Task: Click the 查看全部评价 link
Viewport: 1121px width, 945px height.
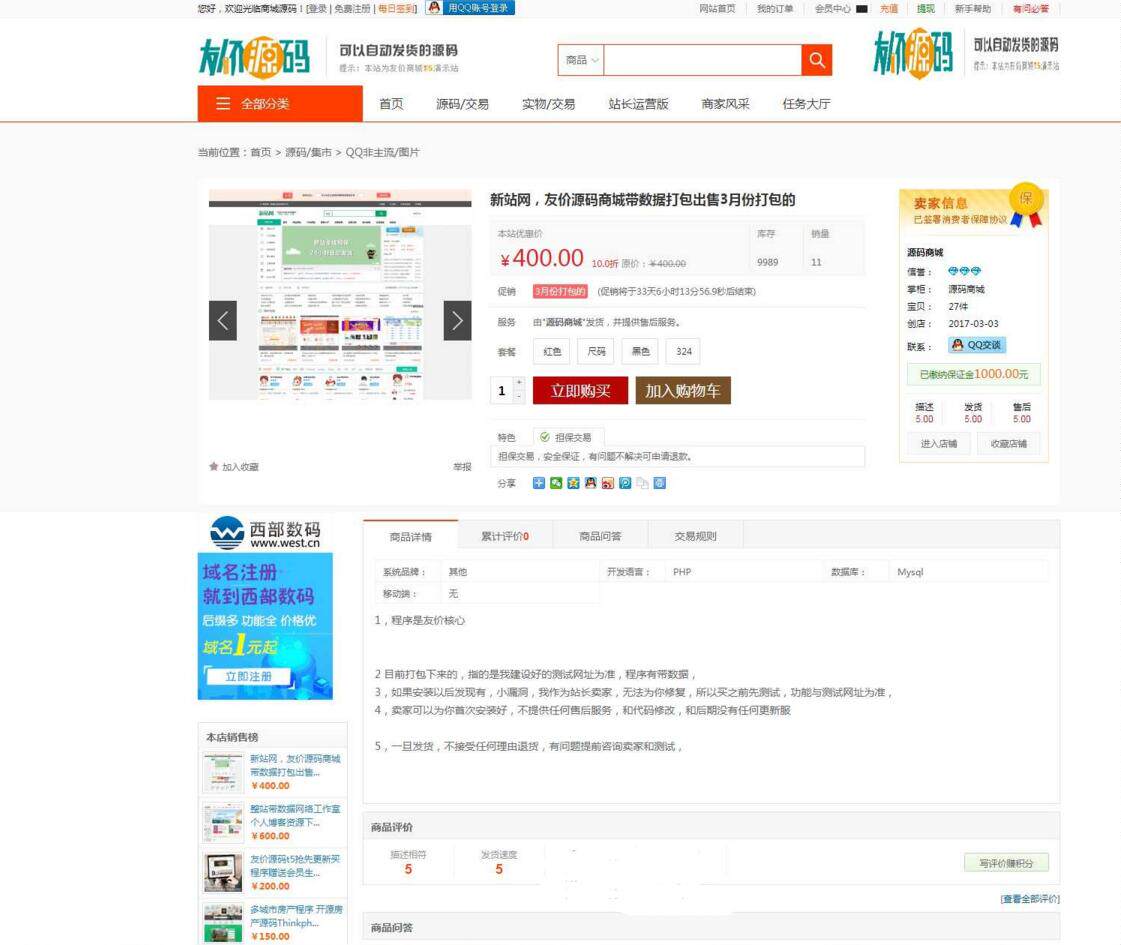Action: pyautogui.click(x=1029, y=899)
